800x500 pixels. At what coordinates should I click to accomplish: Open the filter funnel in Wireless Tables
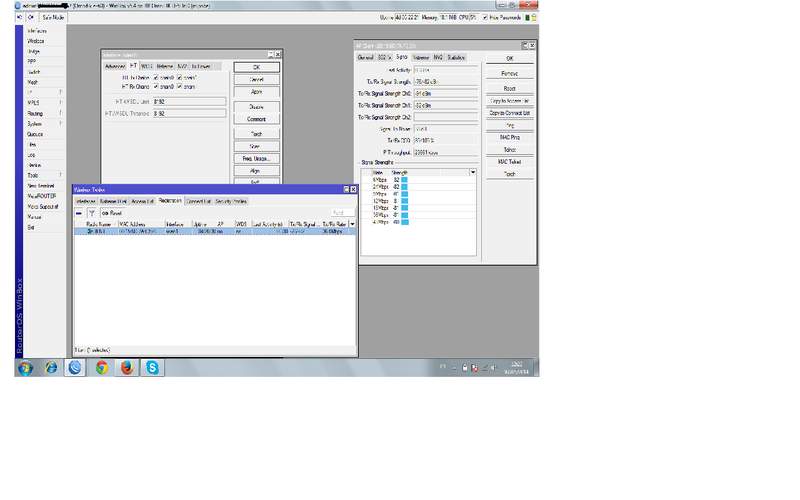(x=92, y=213)
